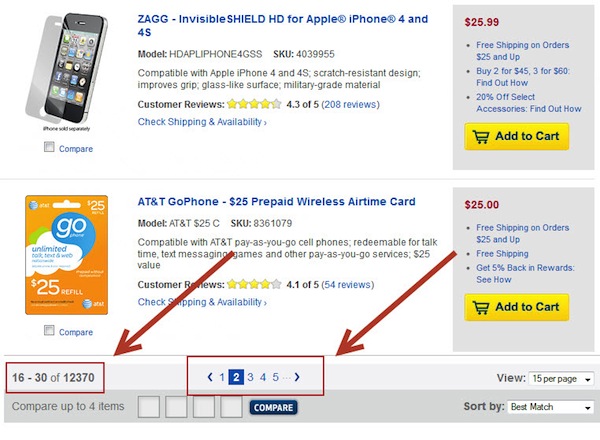Screen dimensions: 600x440
Task: Expand AT&T GoPhone Check Shipping & Availability
Action: point(202,302)
